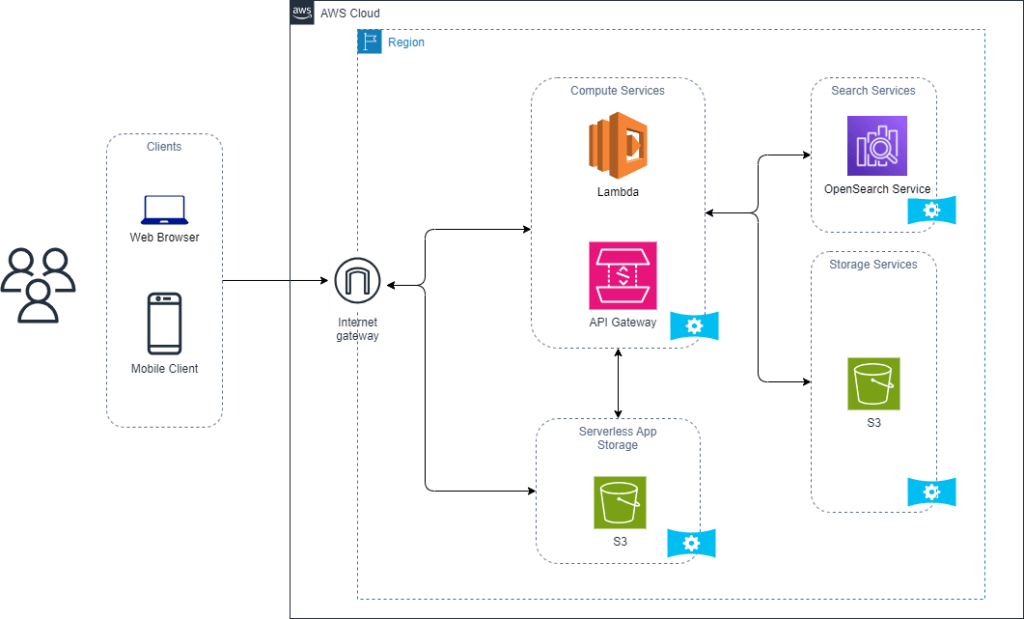Click the OpenSearch Service icon

click(x=877, y=146)
